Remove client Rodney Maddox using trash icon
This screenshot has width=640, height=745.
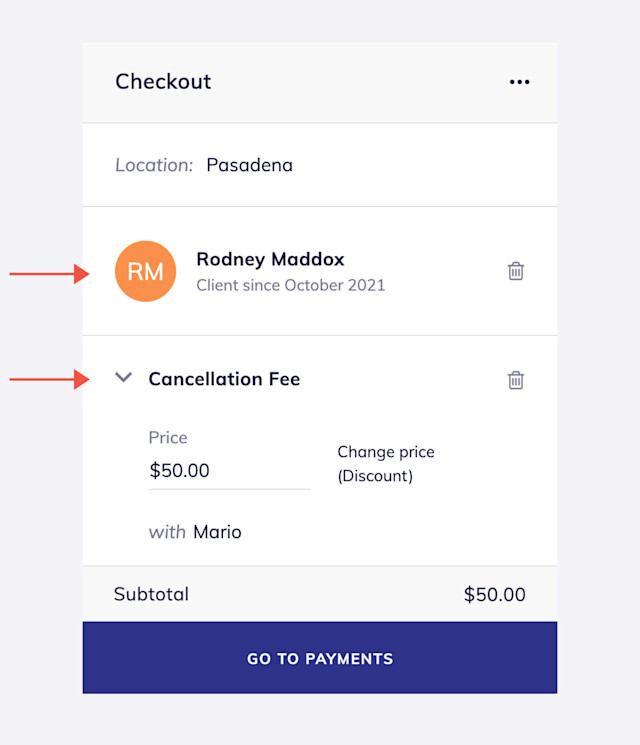point(516,271)
